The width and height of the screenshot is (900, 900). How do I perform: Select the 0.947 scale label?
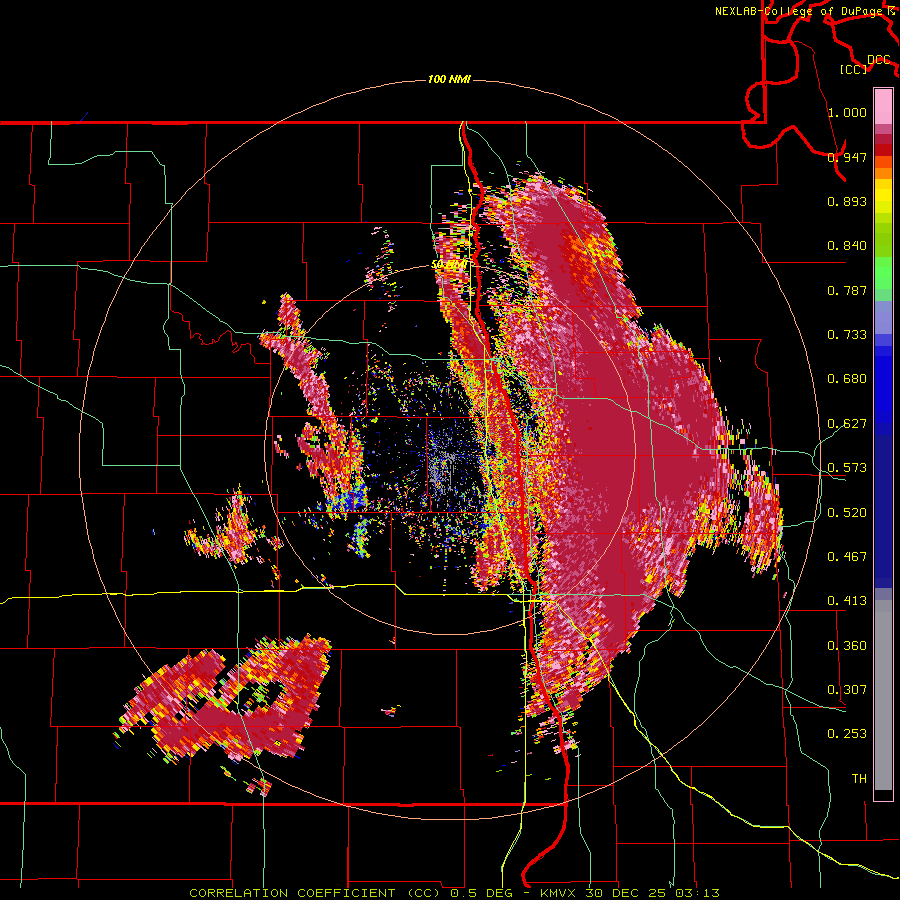[847, 157]
